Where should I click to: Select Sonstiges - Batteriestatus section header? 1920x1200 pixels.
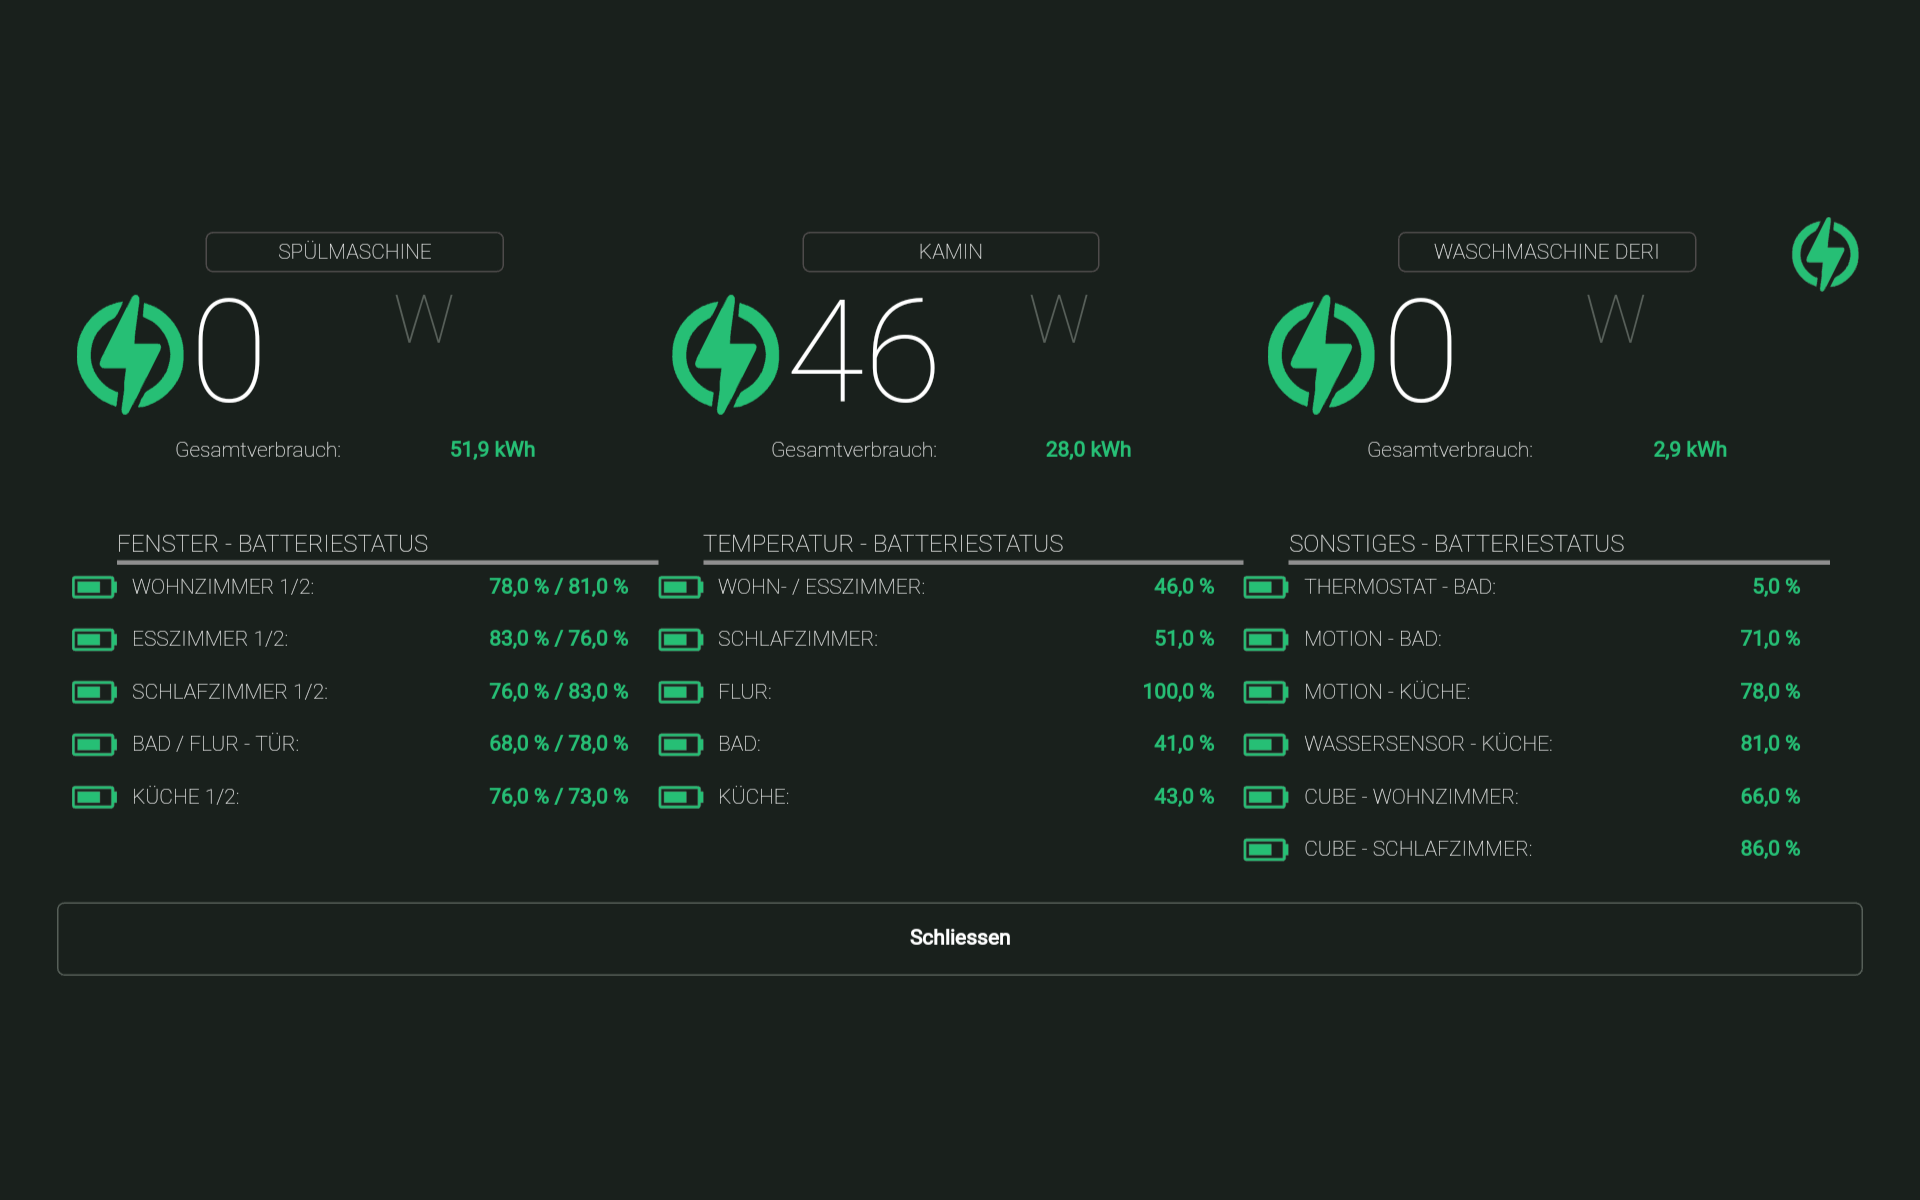tap(1456, 544)
